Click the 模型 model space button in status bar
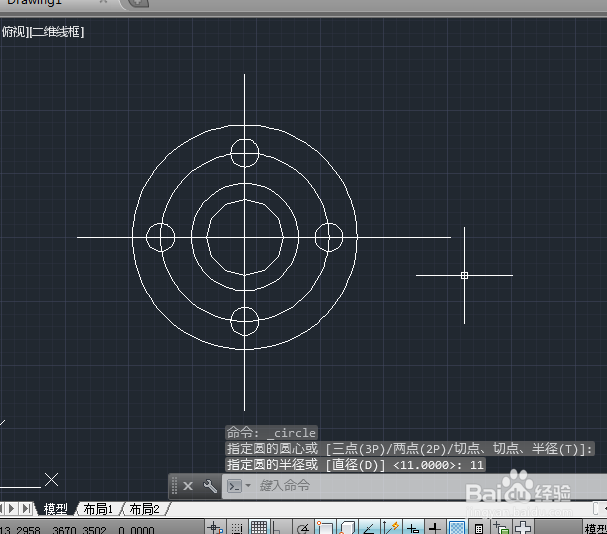 tap(595, 529)
